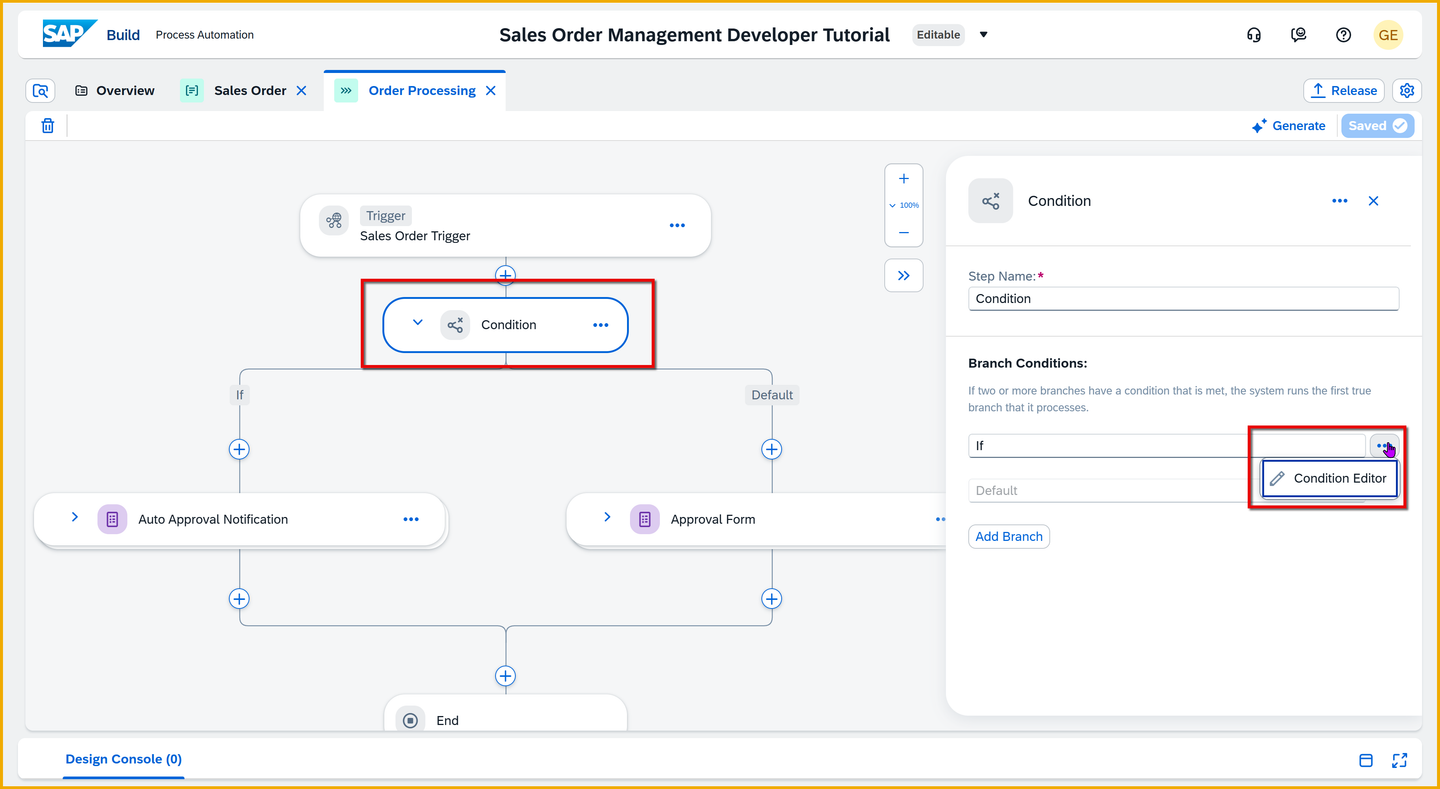The width and height of the screenshot is (1440, 789).
Task: Click the End node stop icon
Action: pyautogui.click(x=410, y=720)
